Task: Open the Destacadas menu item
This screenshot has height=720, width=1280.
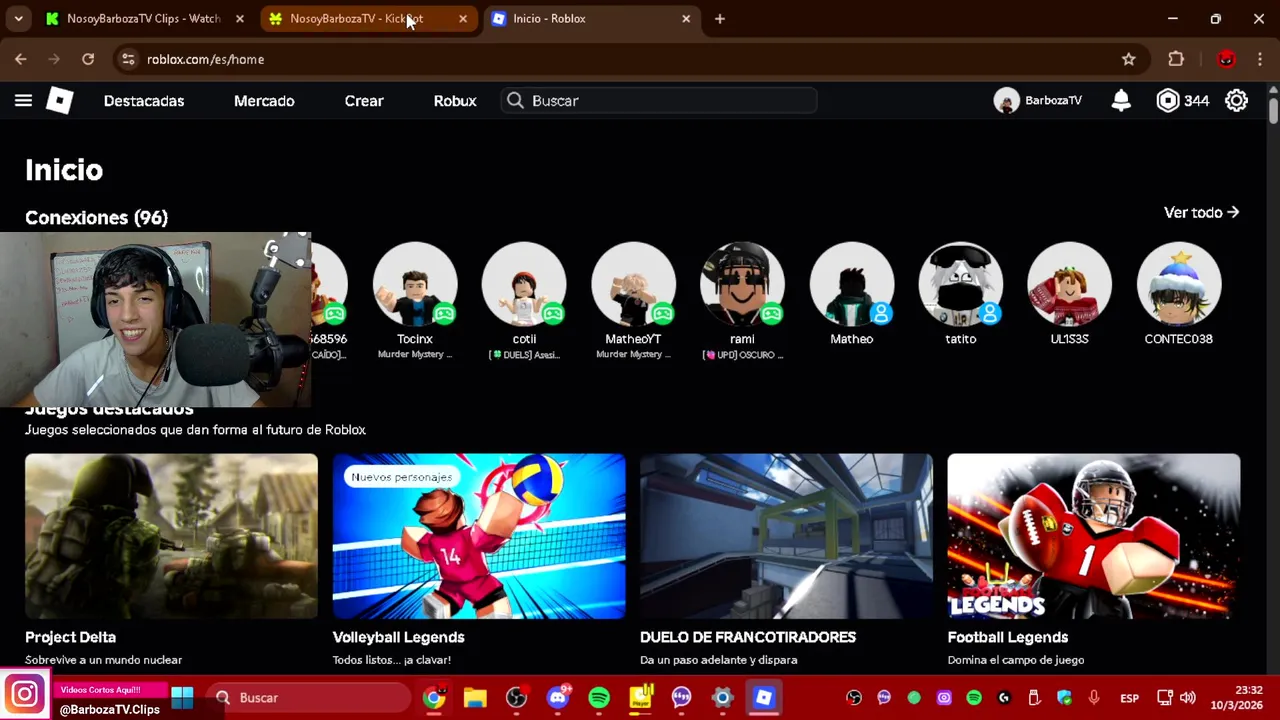Action: tap(144, 101)
